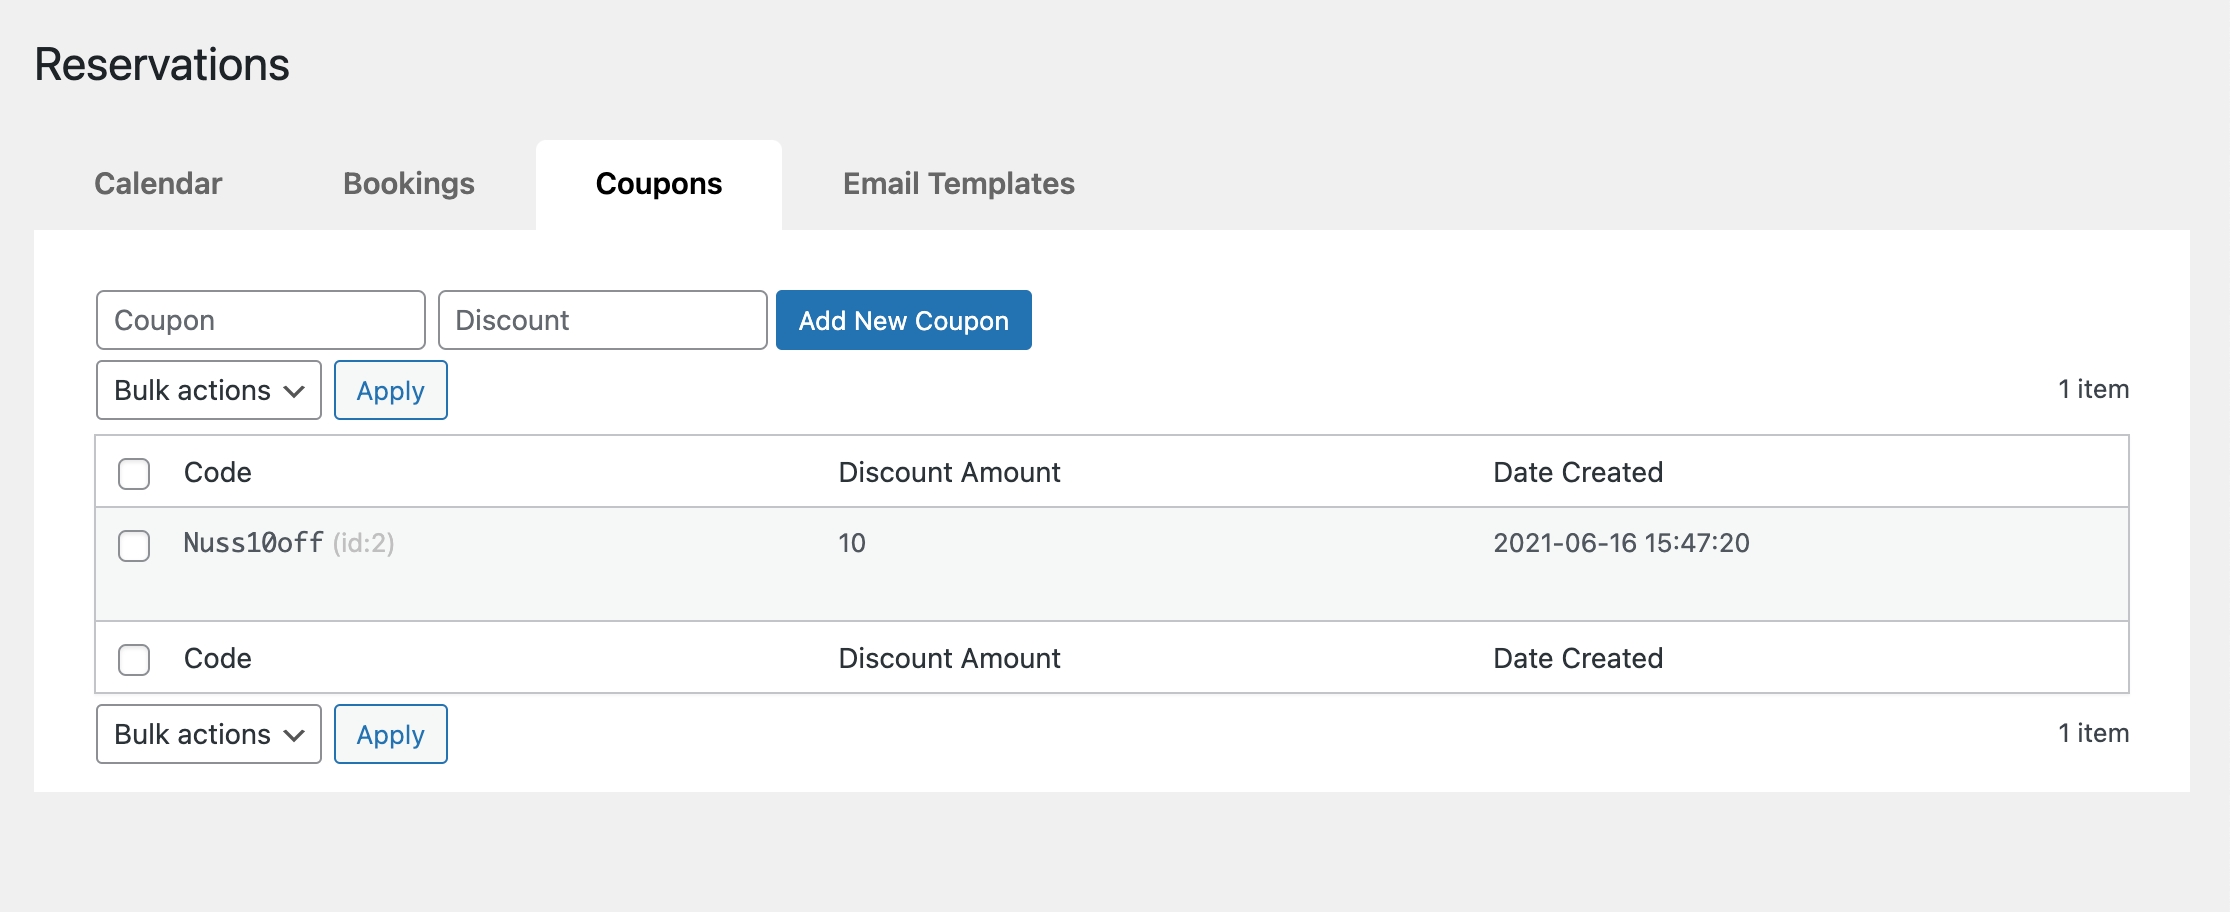Click the Code column header at the top
This screenshot has width=2230, height=912.
(217, 472)
